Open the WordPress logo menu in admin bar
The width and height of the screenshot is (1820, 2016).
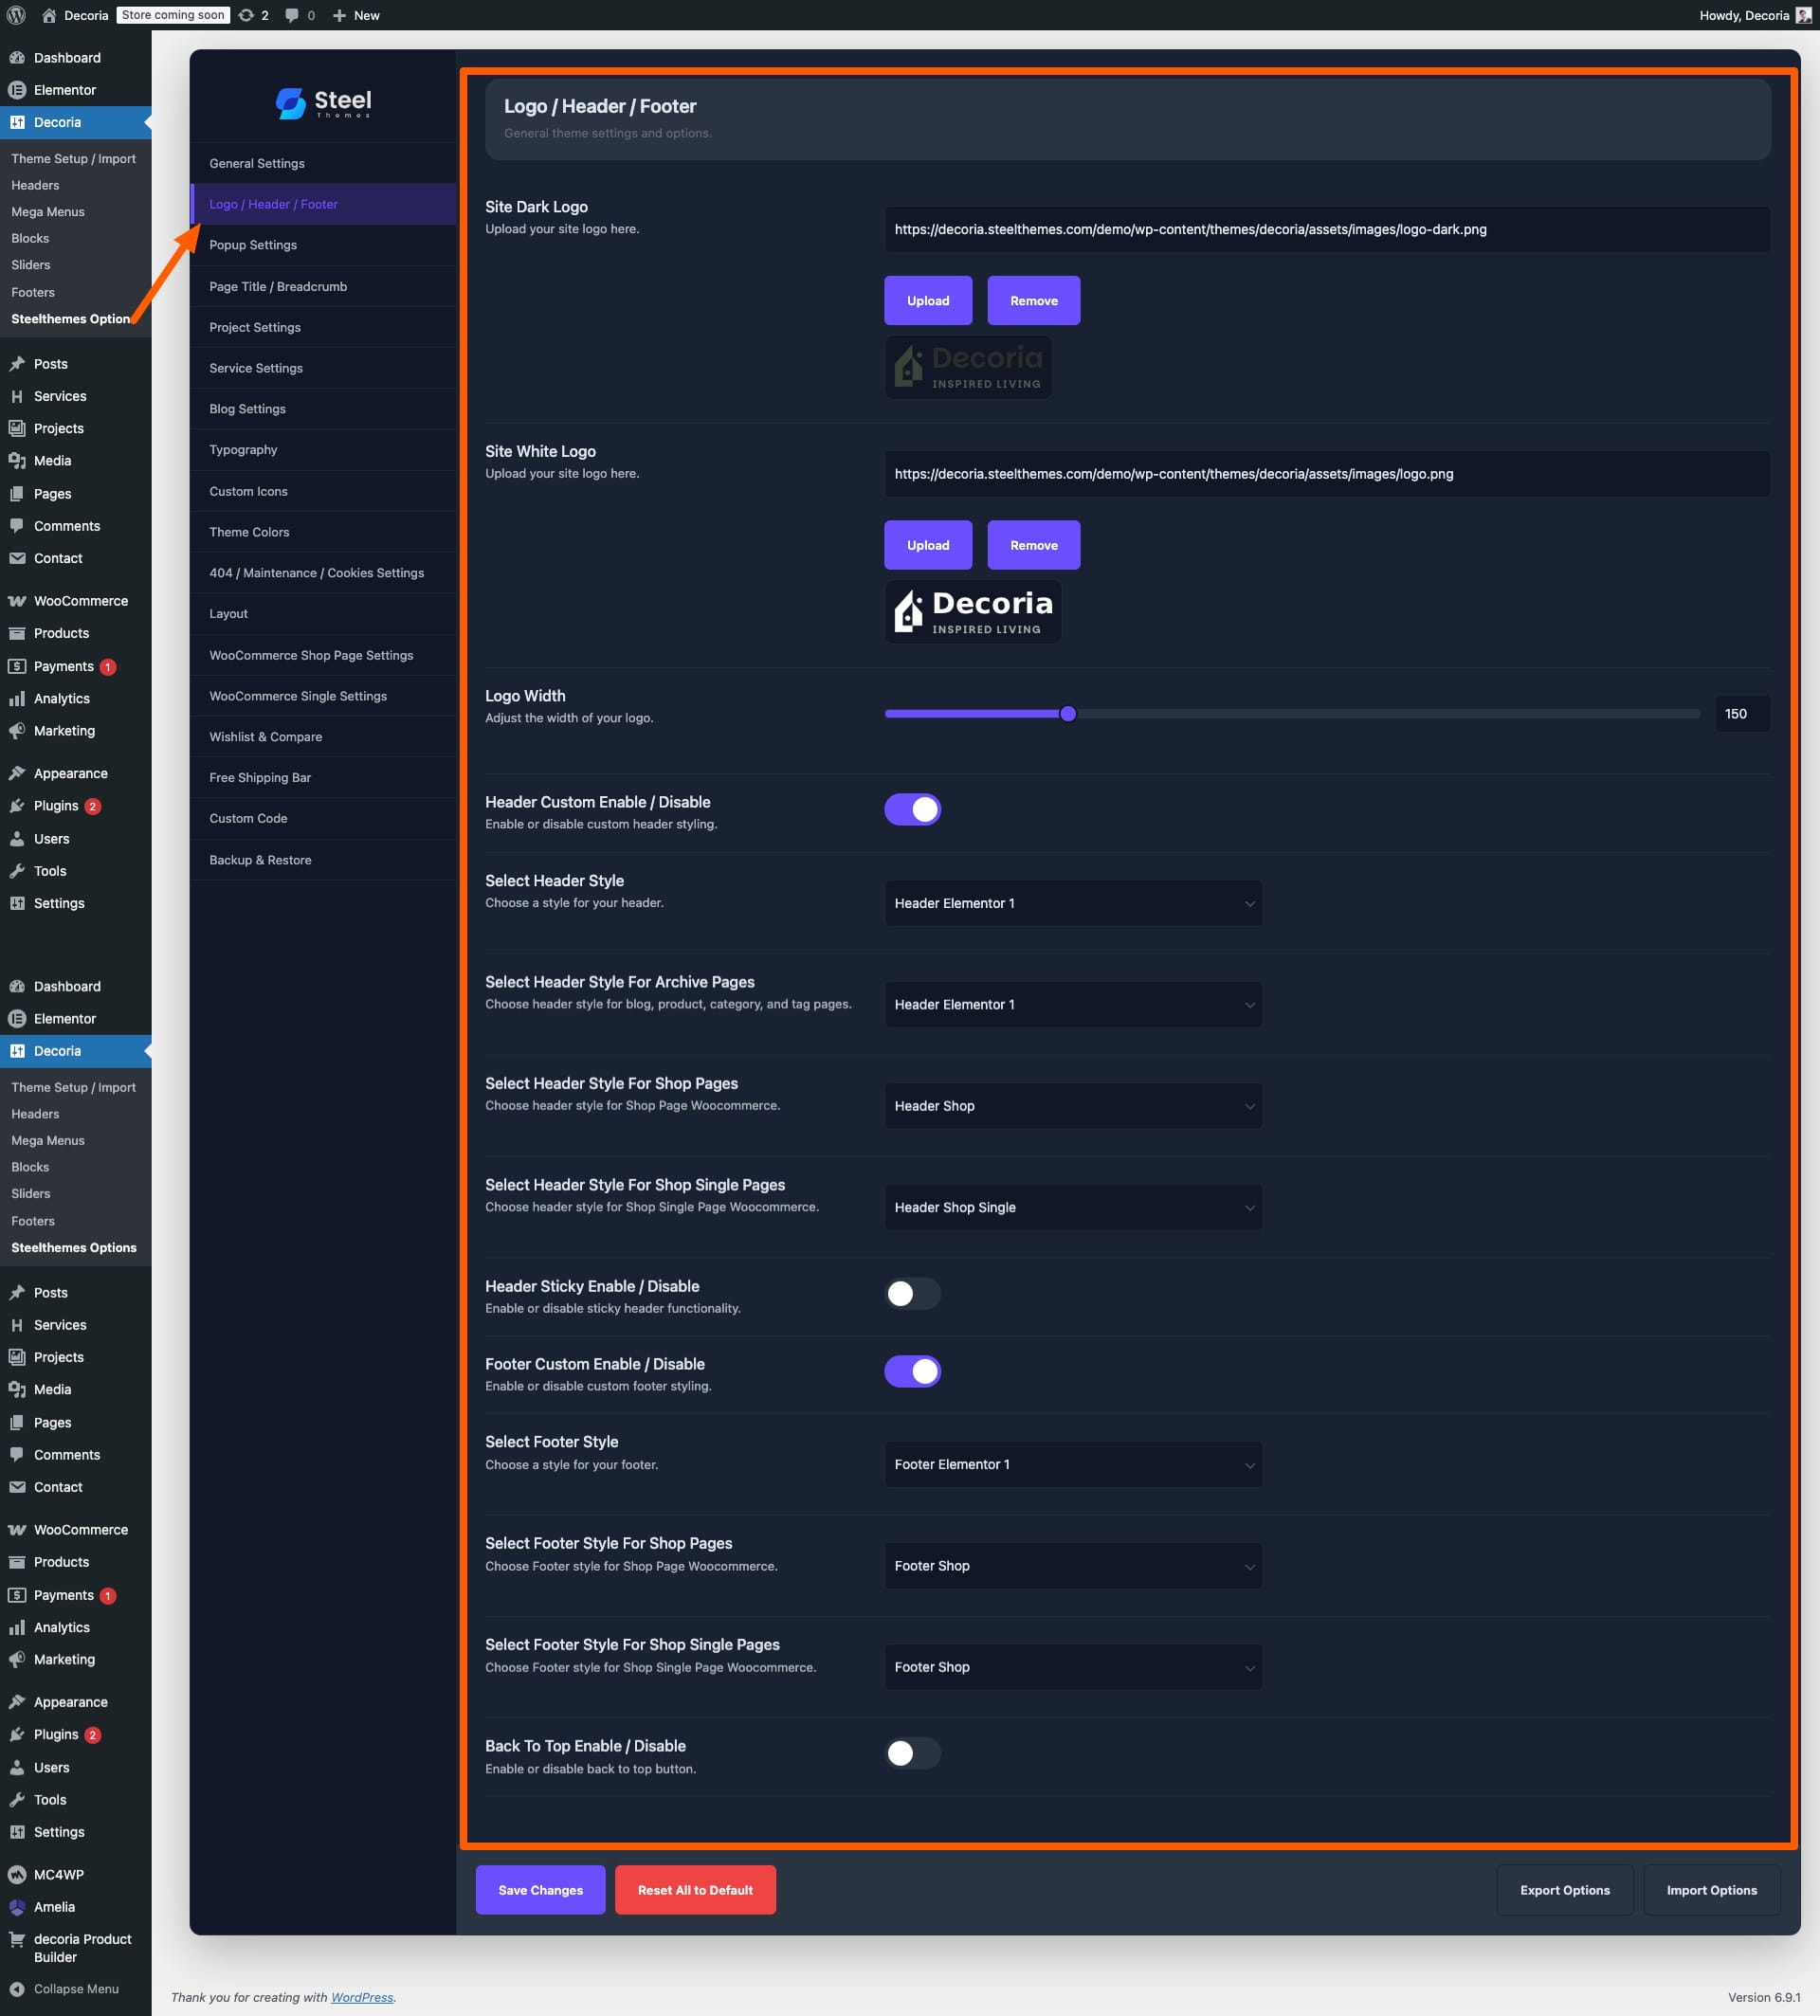tap(16, 15)
